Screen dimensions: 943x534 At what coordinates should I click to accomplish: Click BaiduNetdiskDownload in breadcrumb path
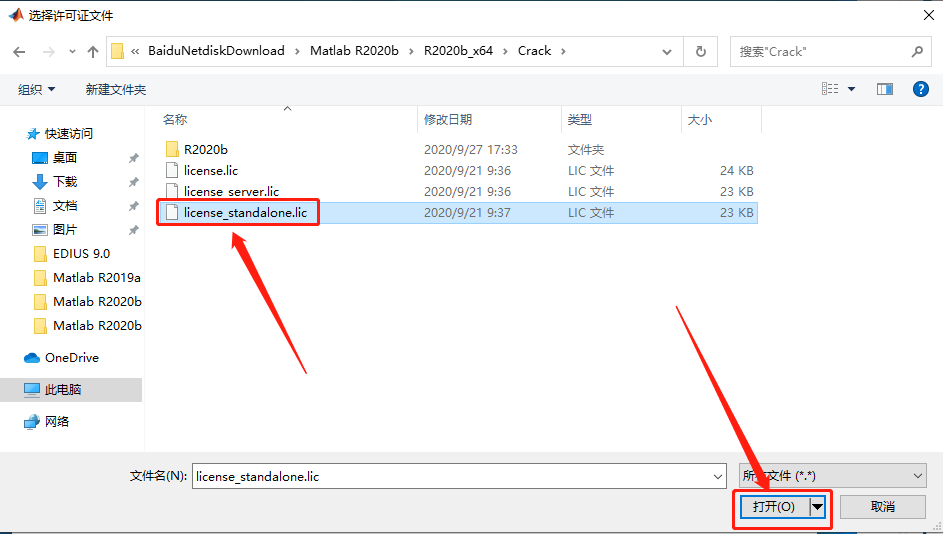[217, 51]
